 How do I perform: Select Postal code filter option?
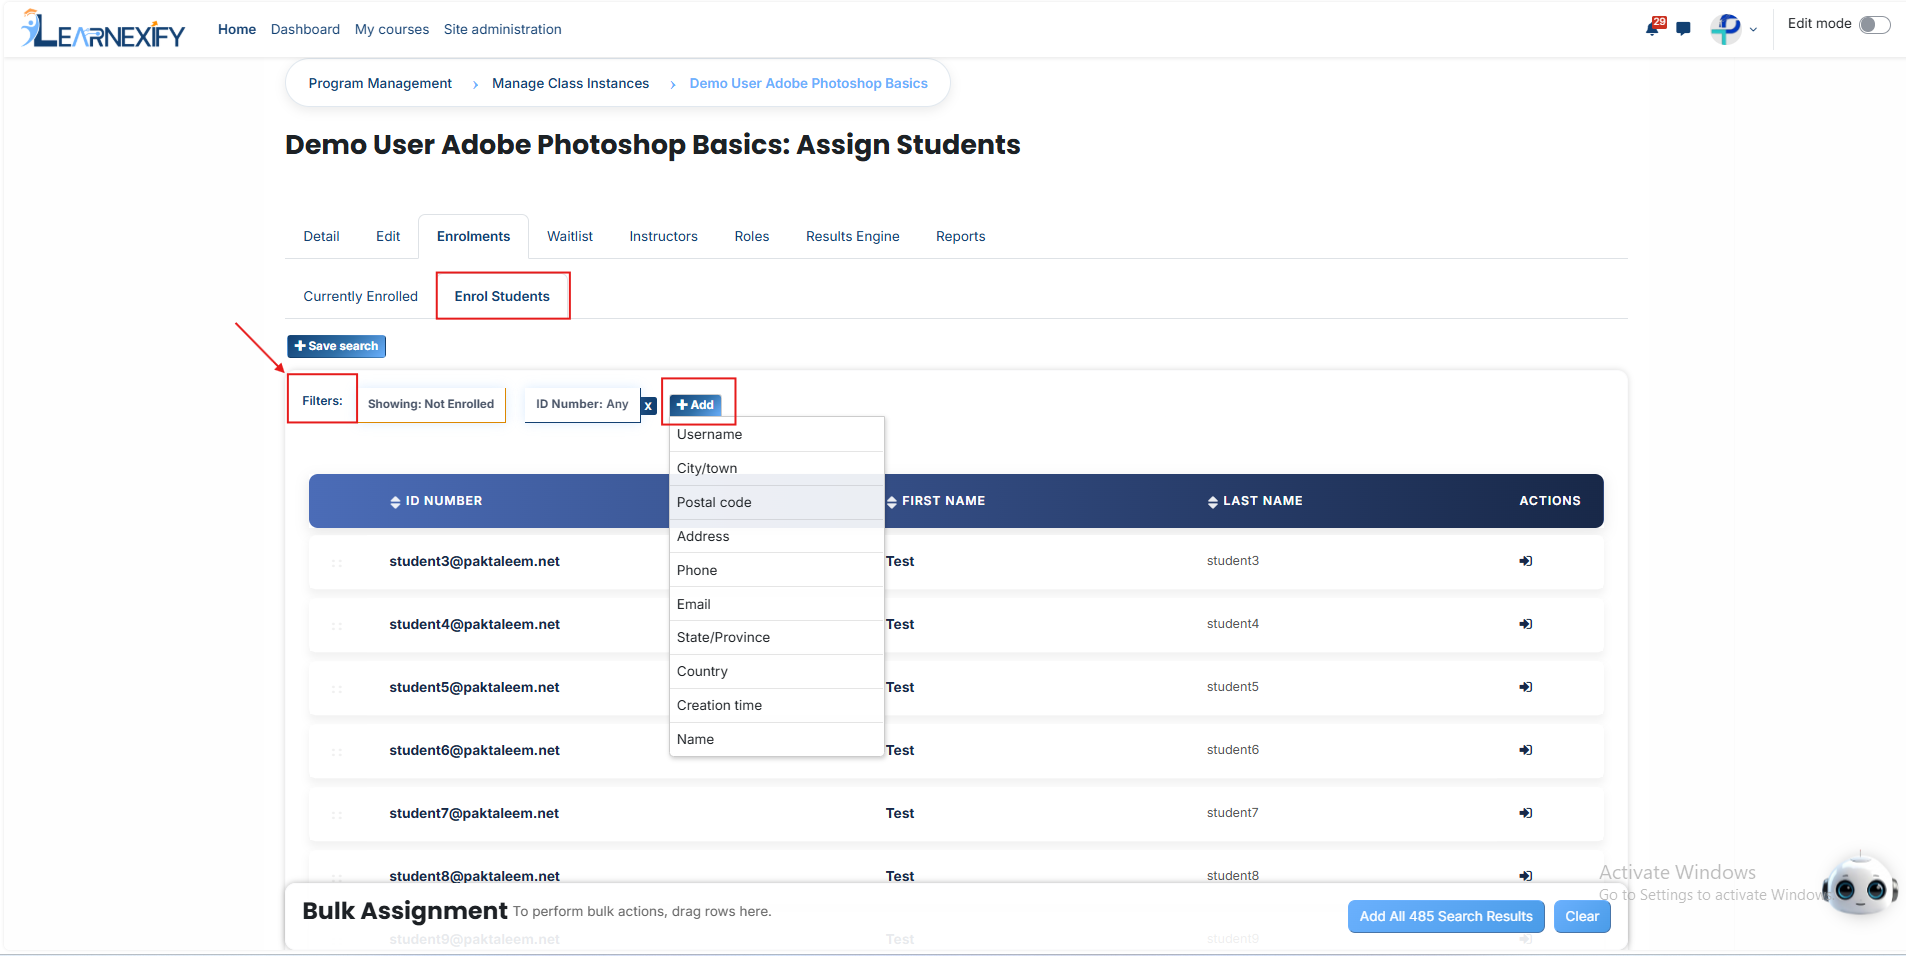(x=776, y=502)
